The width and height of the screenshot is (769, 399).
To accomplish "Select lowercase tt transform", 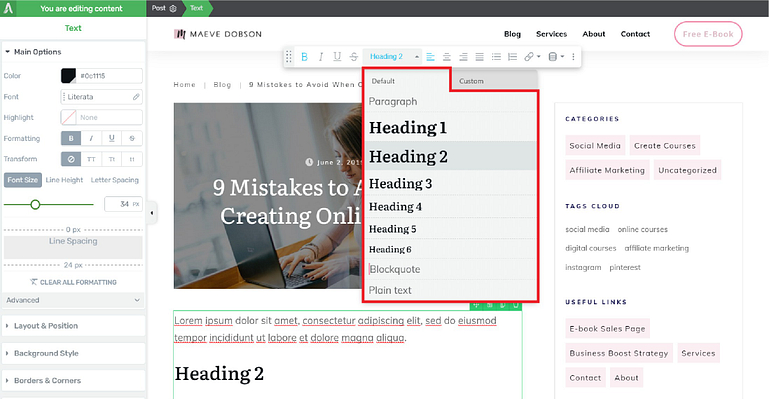I will coord(132,159).
